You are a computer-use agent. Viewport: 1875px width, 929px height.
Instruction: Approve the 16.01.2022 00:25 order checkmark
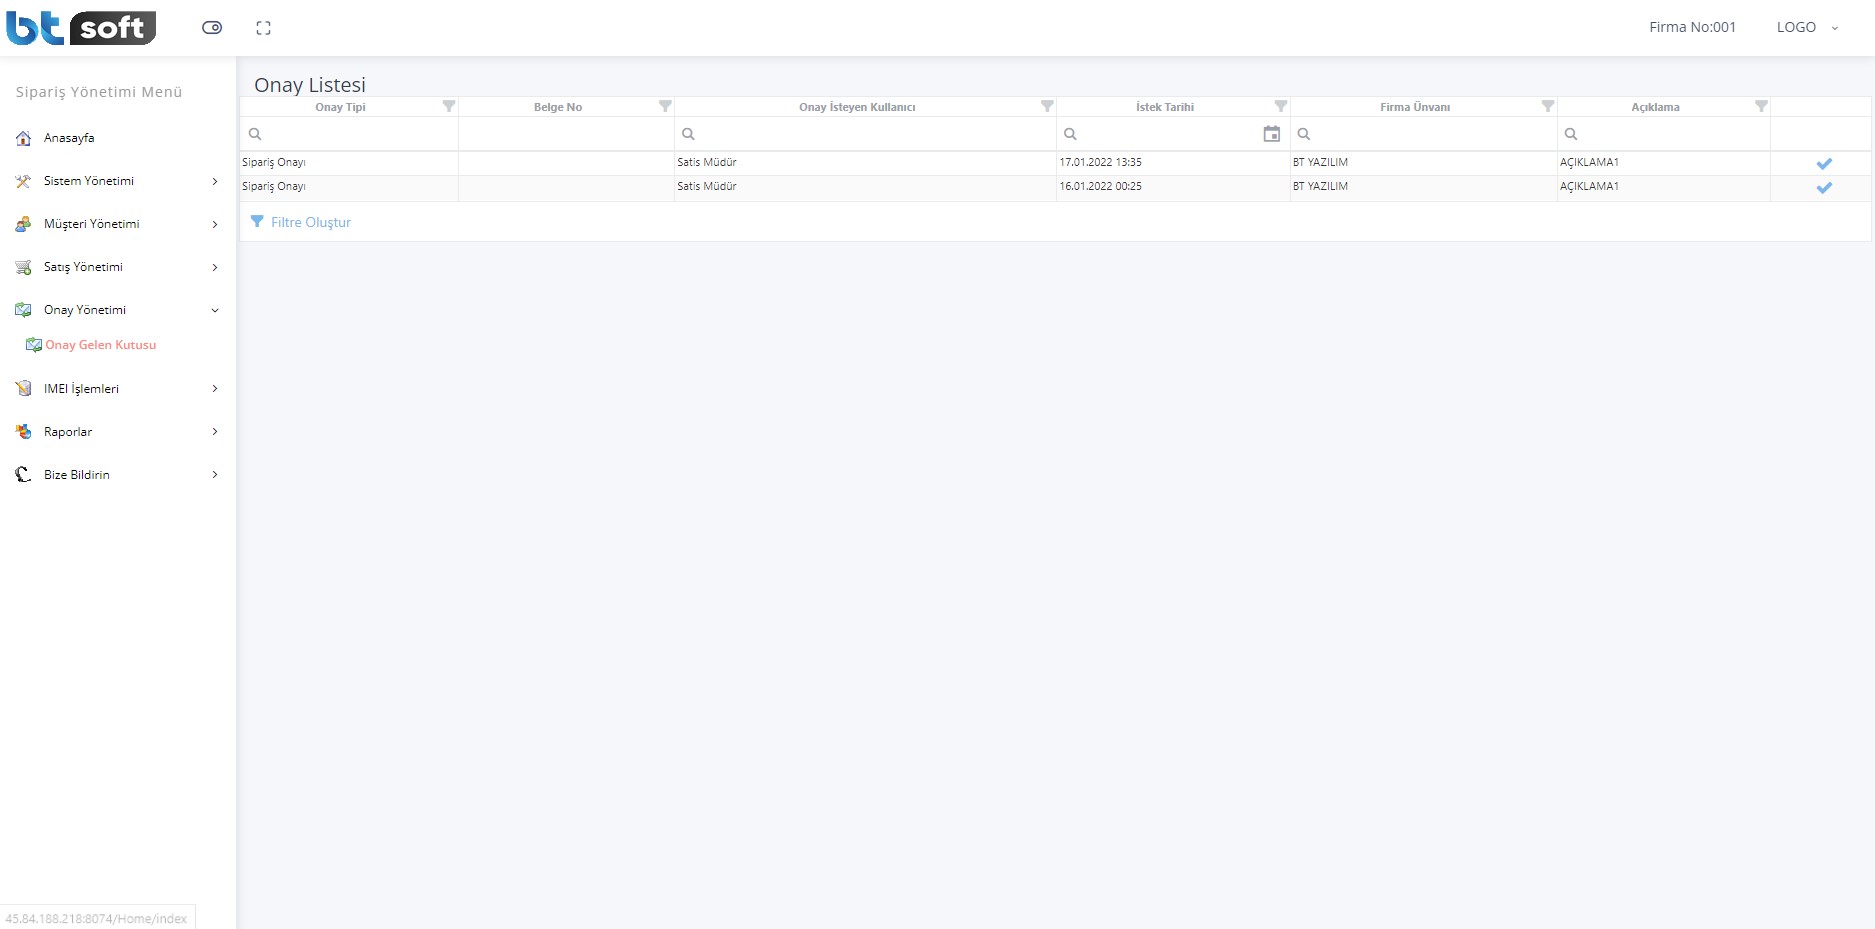point(1824,187)
